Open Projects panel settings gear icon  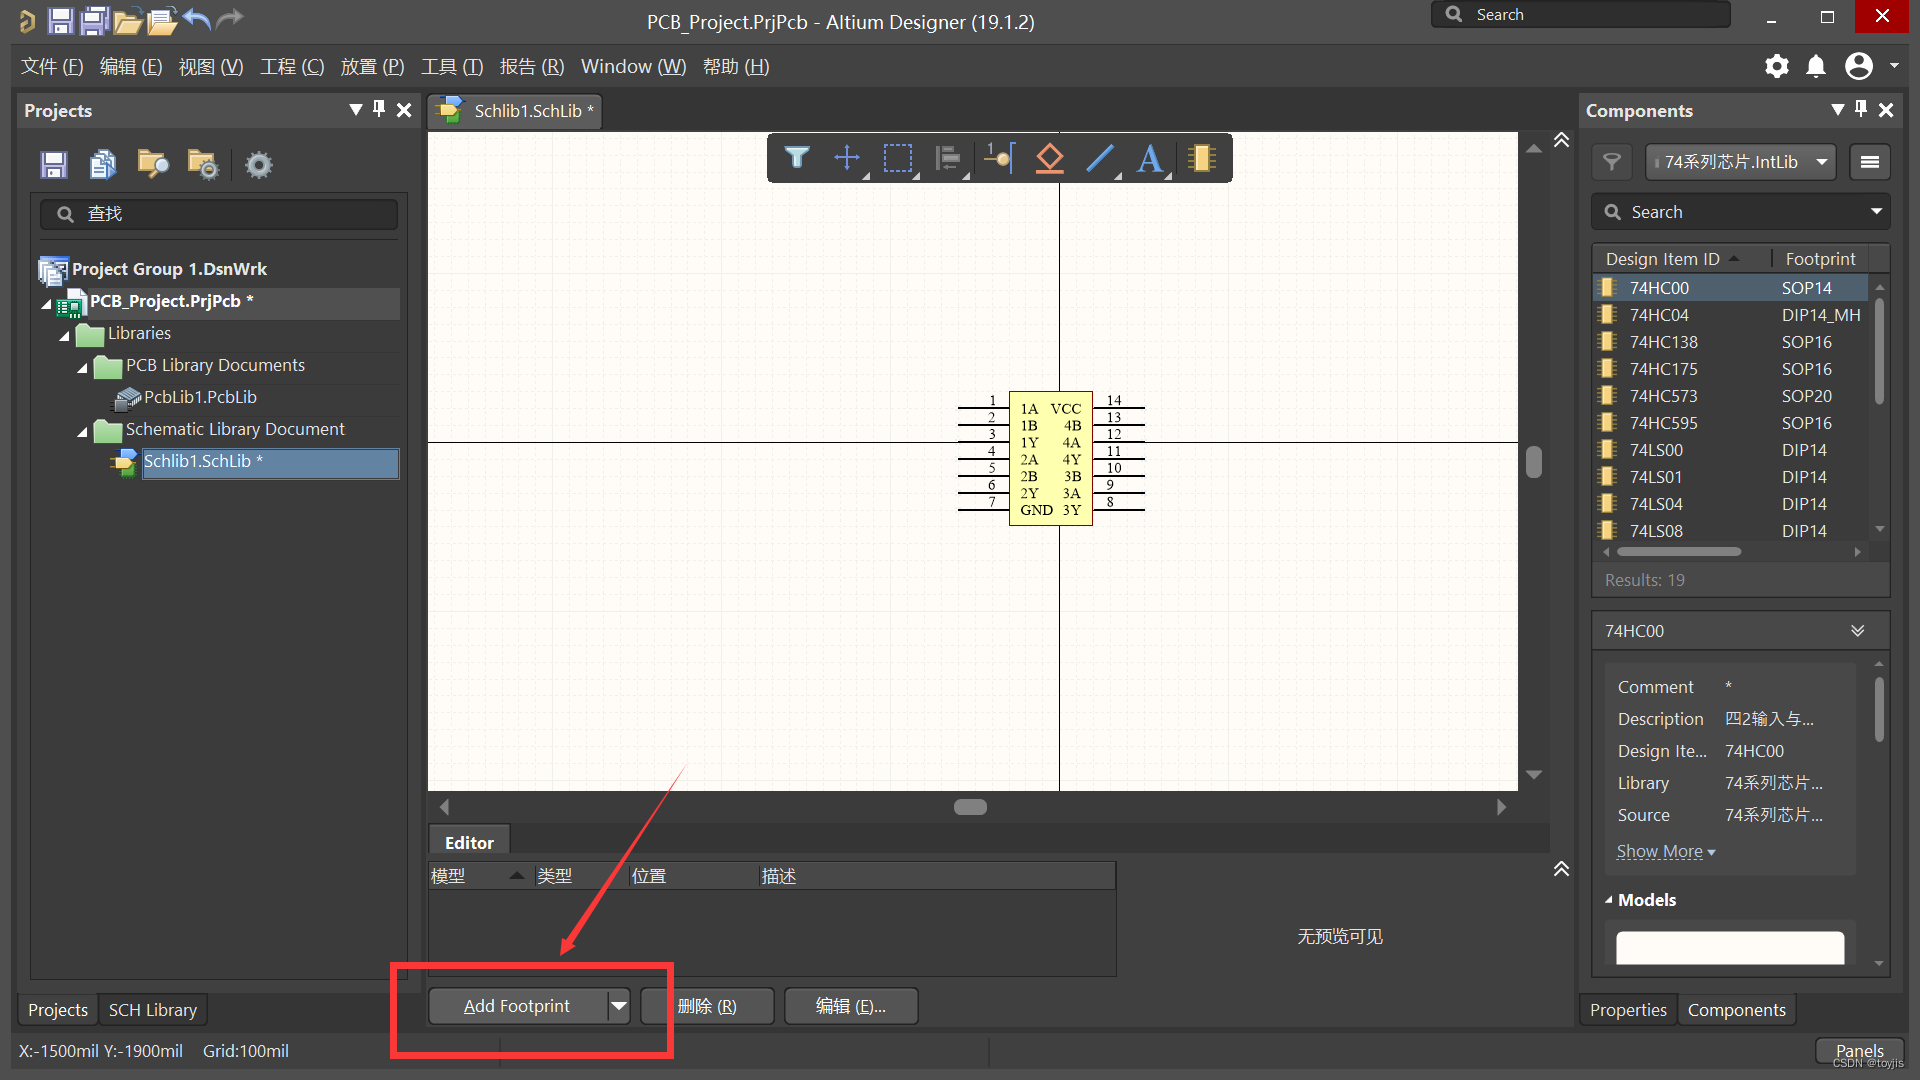click(258, 164)
